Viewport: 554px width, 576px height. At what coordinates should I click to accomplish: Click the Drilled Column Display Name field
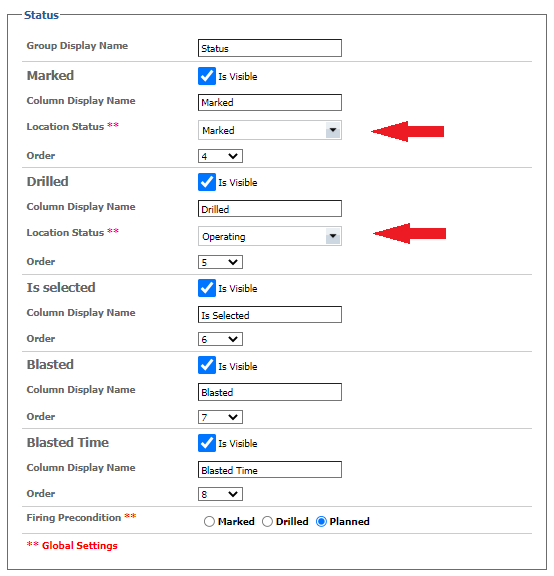[x=270, y=209]
